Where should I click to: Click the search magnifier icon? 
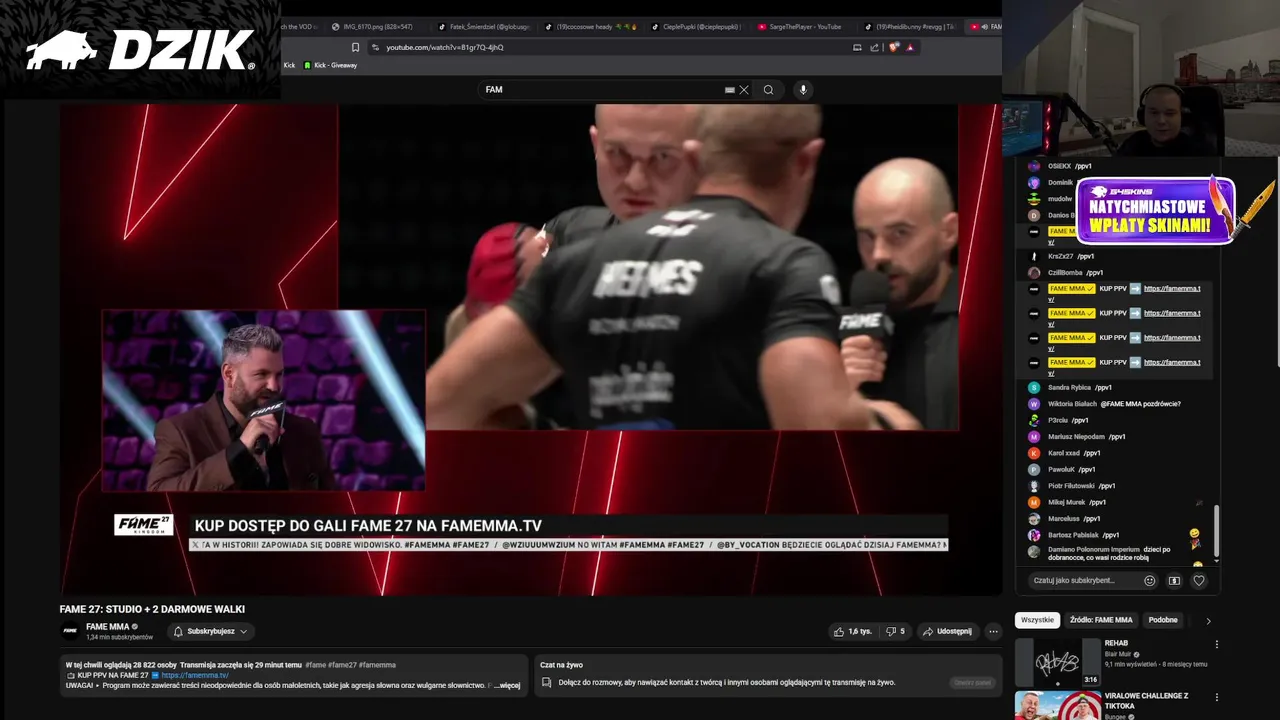(x=768, y=90)
